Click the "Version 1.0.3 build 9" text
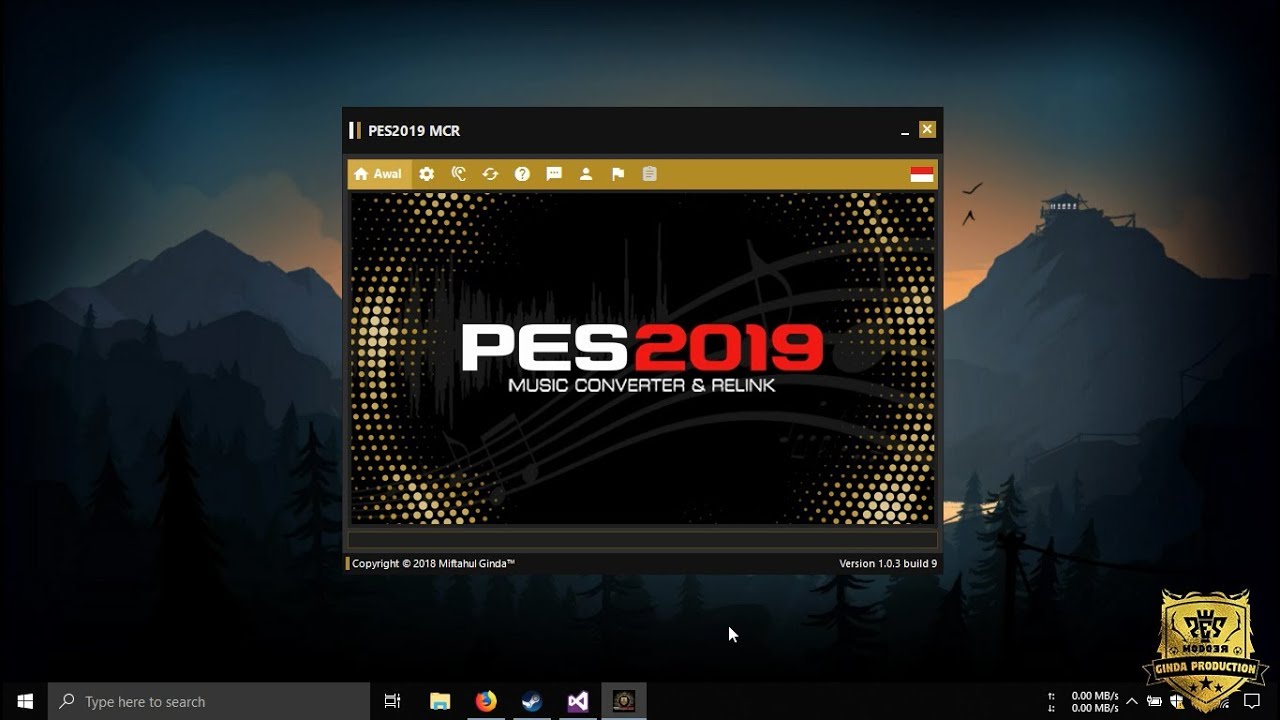The width and height of the screenshot is (1280, 720). (888, 564)
